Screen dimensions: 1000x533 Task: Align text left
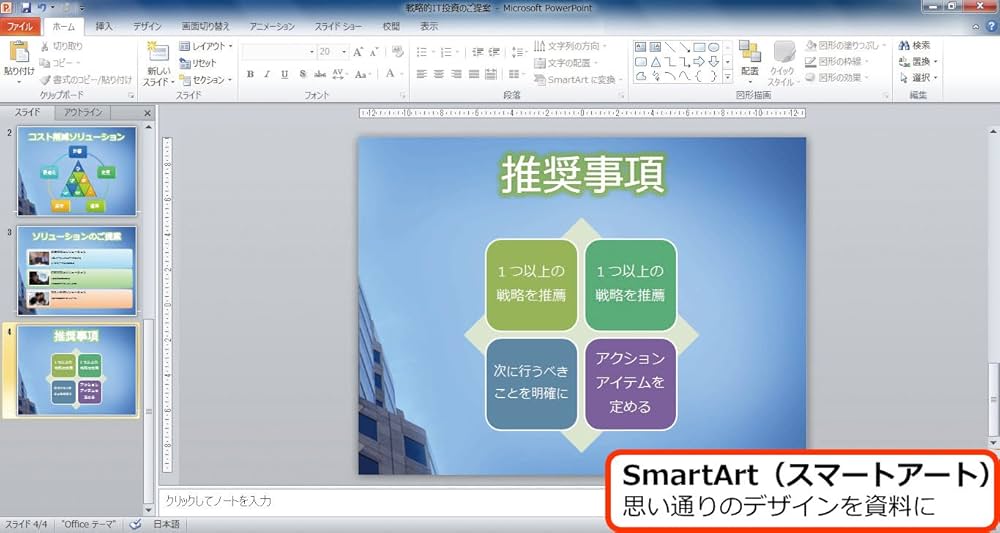coord(422,74)
